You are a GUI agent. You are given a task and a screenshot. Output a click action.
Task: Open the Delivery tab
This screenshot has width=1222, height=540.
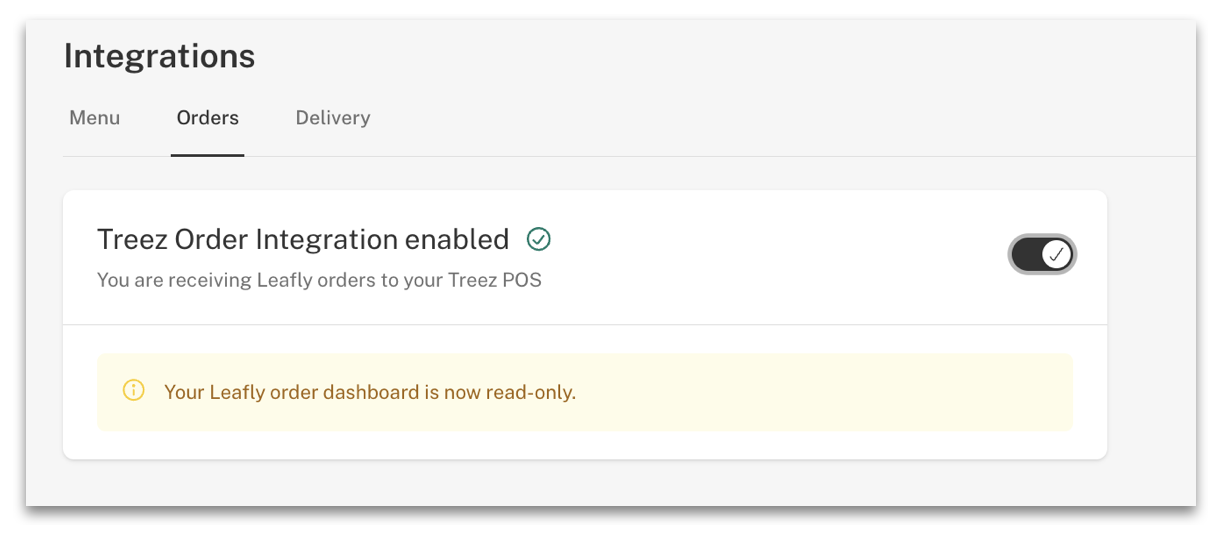333,118
